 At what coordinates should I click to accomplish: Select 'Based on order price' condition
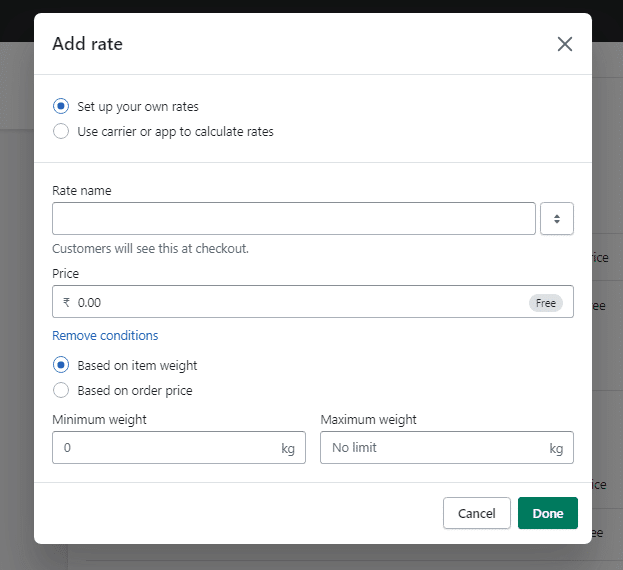61,390
